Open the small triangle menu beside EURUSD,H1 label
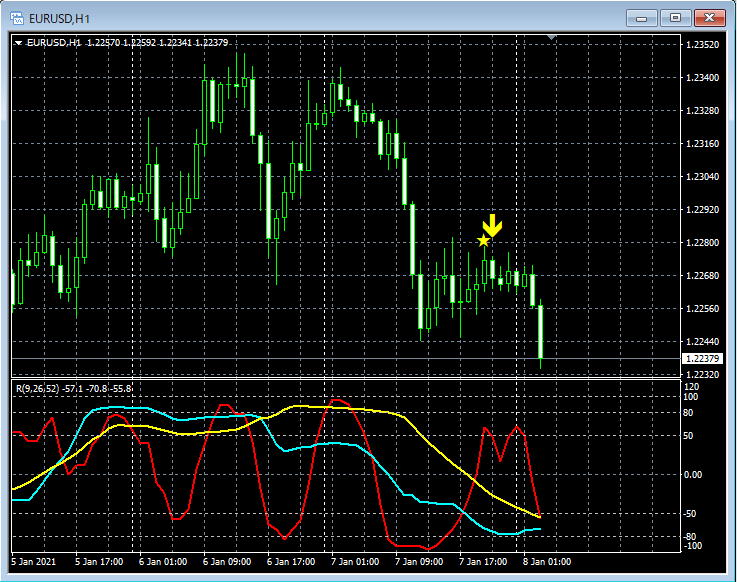This screenshot has width=738, height=582. [18, 43]
